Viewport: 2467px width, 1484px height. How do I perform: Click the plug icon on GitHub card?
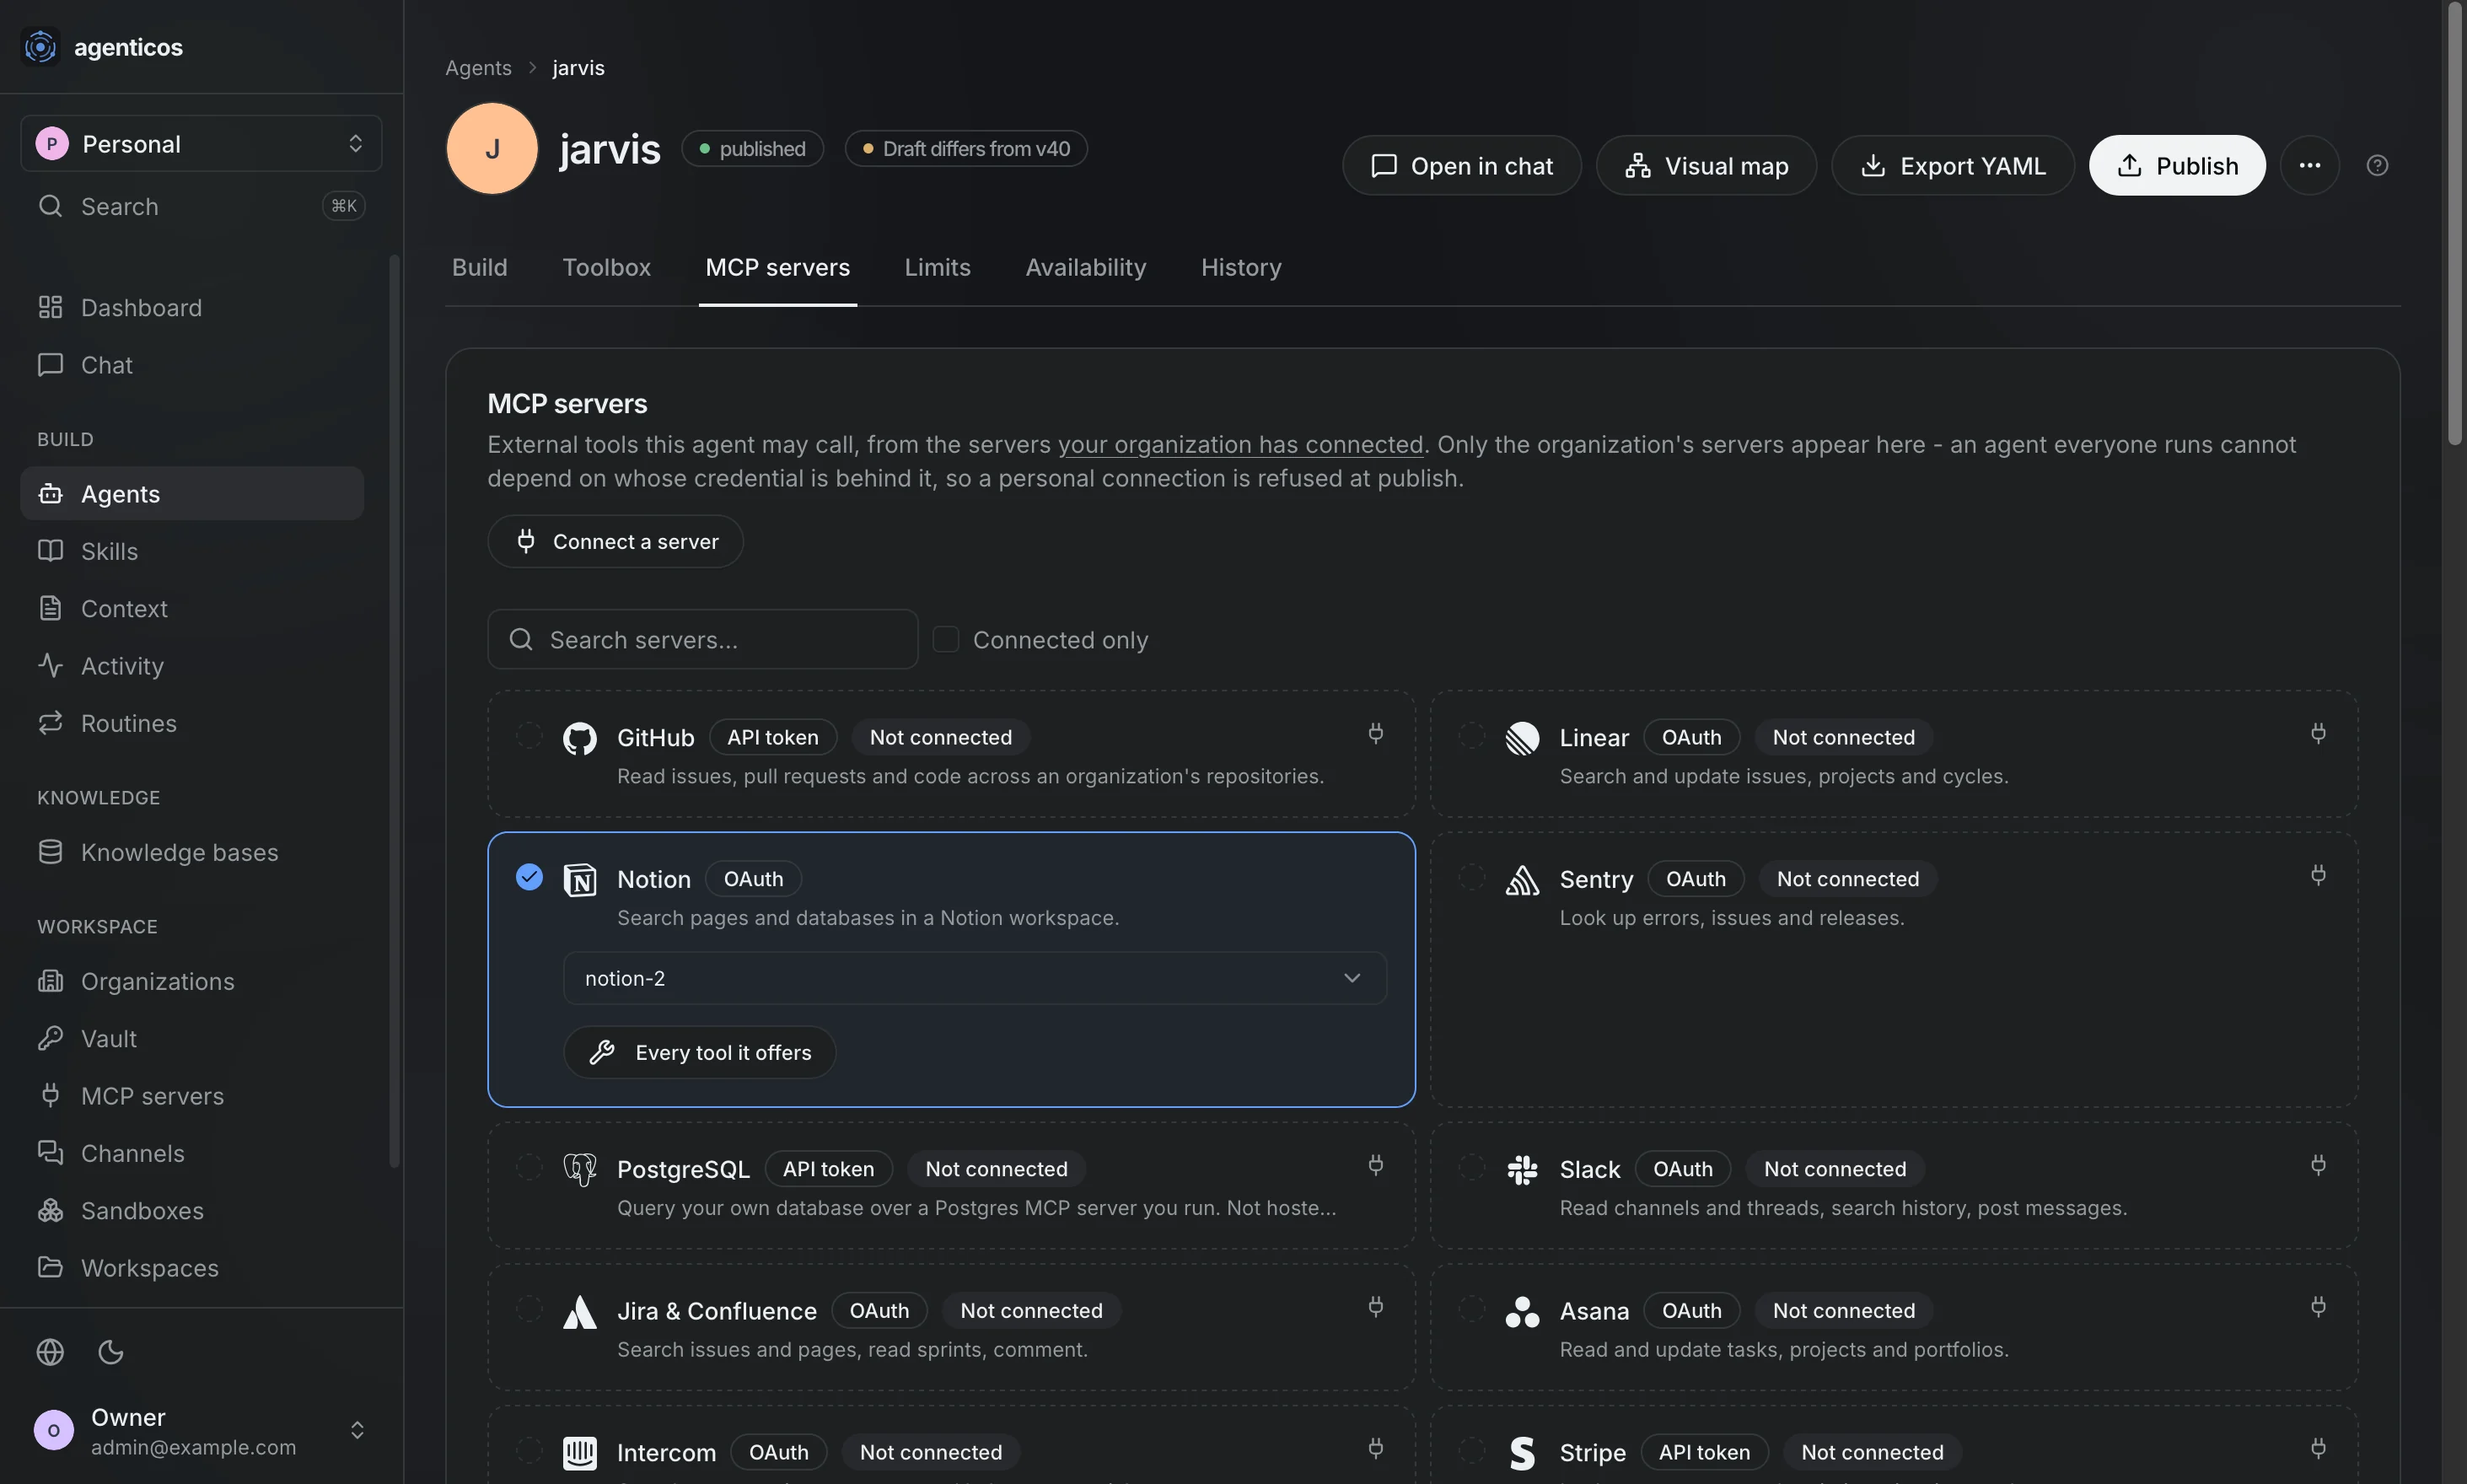[x=1376, y=734]
